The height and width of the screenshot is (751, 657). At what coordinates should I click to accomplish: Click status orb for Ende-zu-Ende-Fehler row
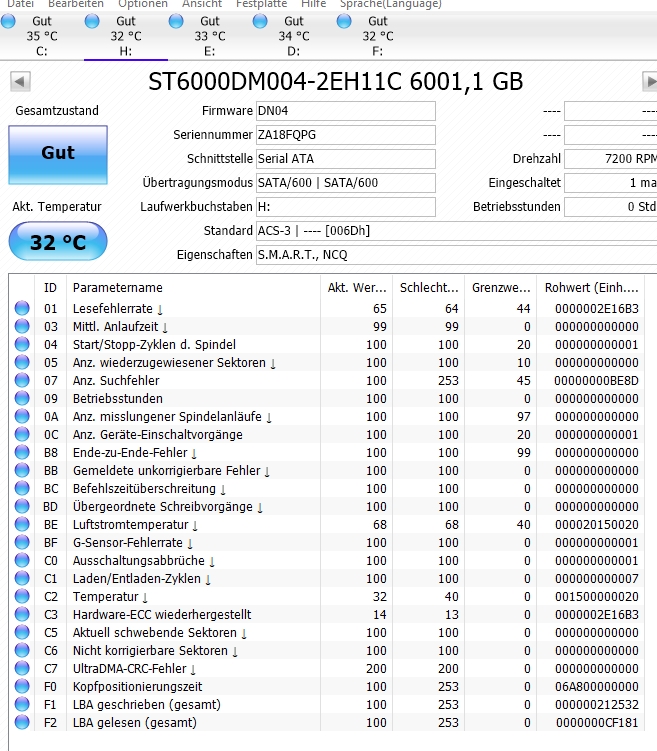coord(22,452)
